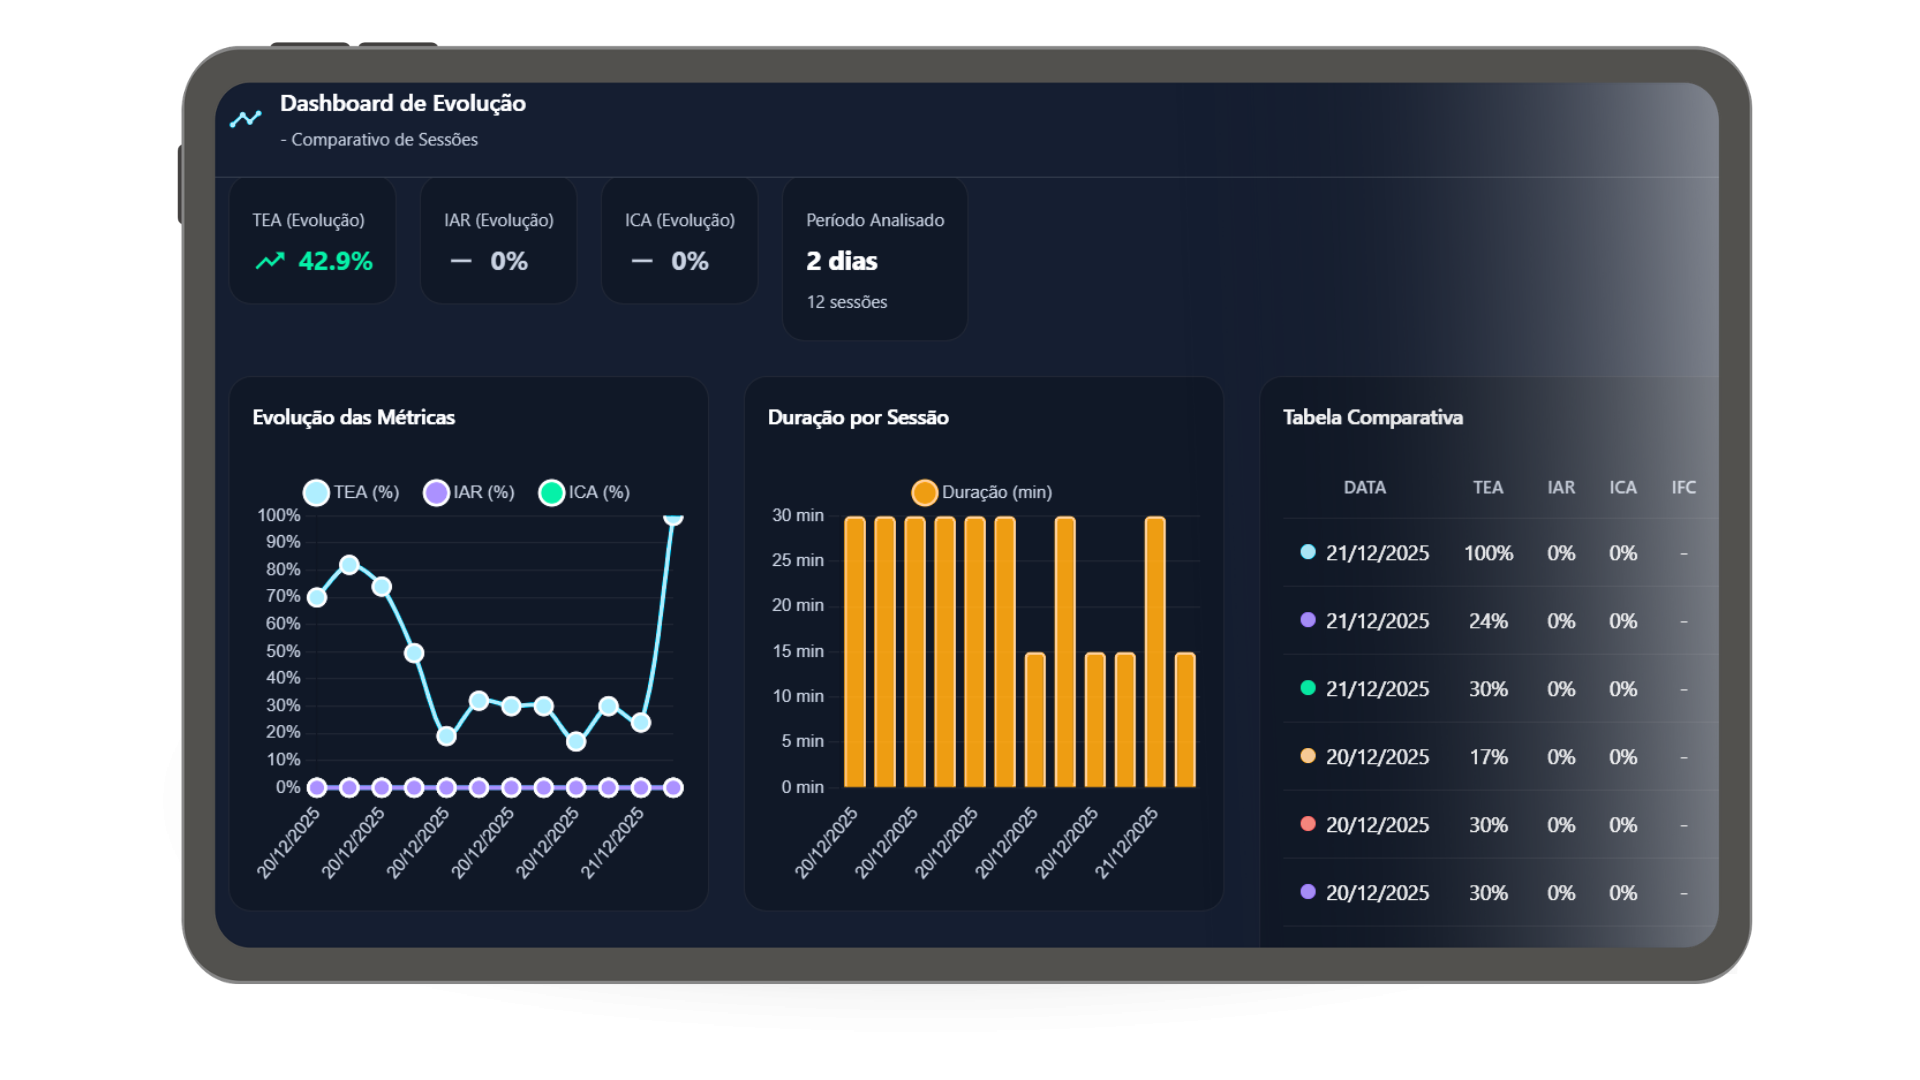This screenshot has width=1920, height=1080.
Task: Click the TEA 100% peak data point
Action: click(673, 517)
